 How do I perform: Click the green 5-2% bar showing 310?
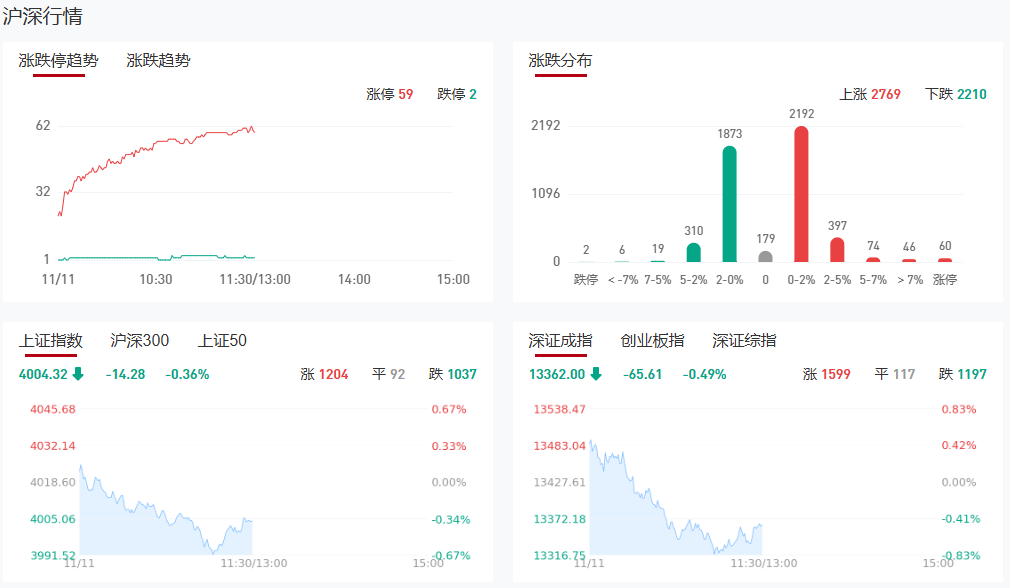point(694,252)
